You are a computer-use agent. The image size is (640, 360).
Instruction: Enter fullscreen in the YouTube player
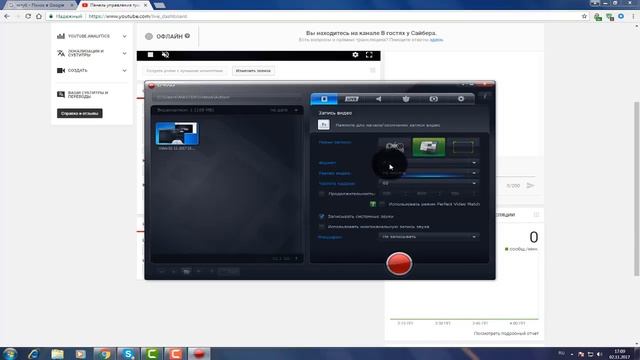(x=369, y=55)
